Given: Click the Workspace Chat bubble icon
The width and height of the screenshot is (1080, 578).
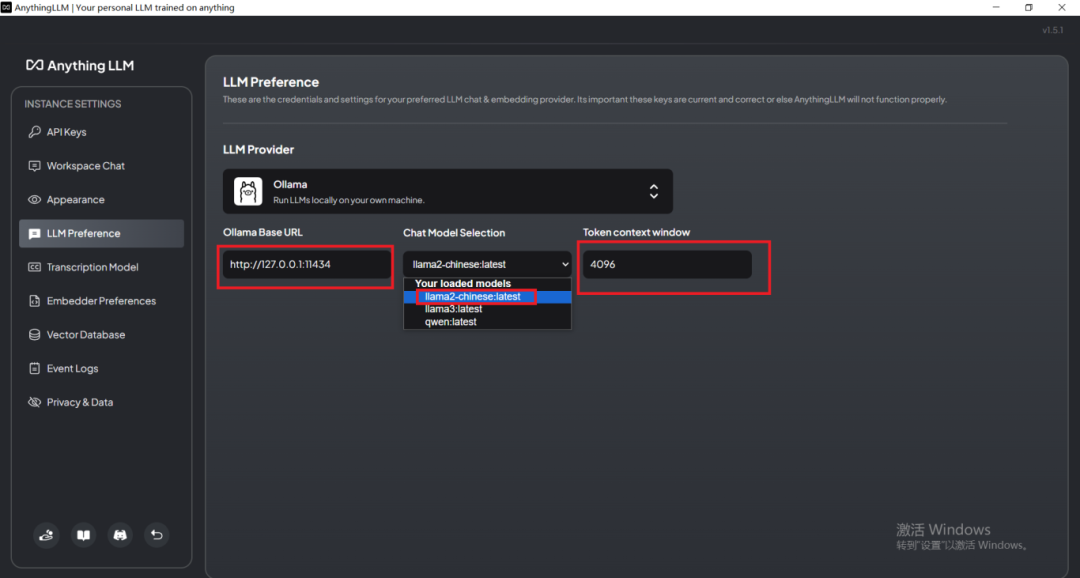Looking at the screenshot, I should [x=34, y=166].
